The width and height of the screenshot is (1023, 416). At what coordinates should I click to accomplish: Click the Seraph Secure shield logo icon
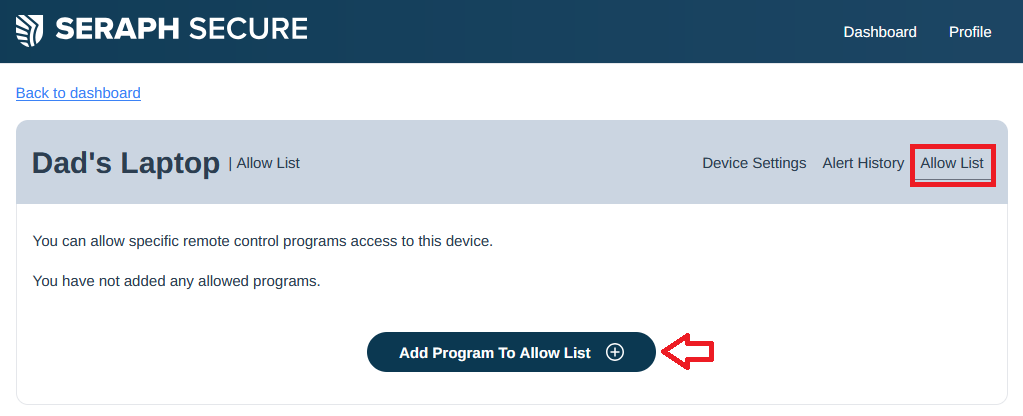pyautogui.click(x=30, y=31)
